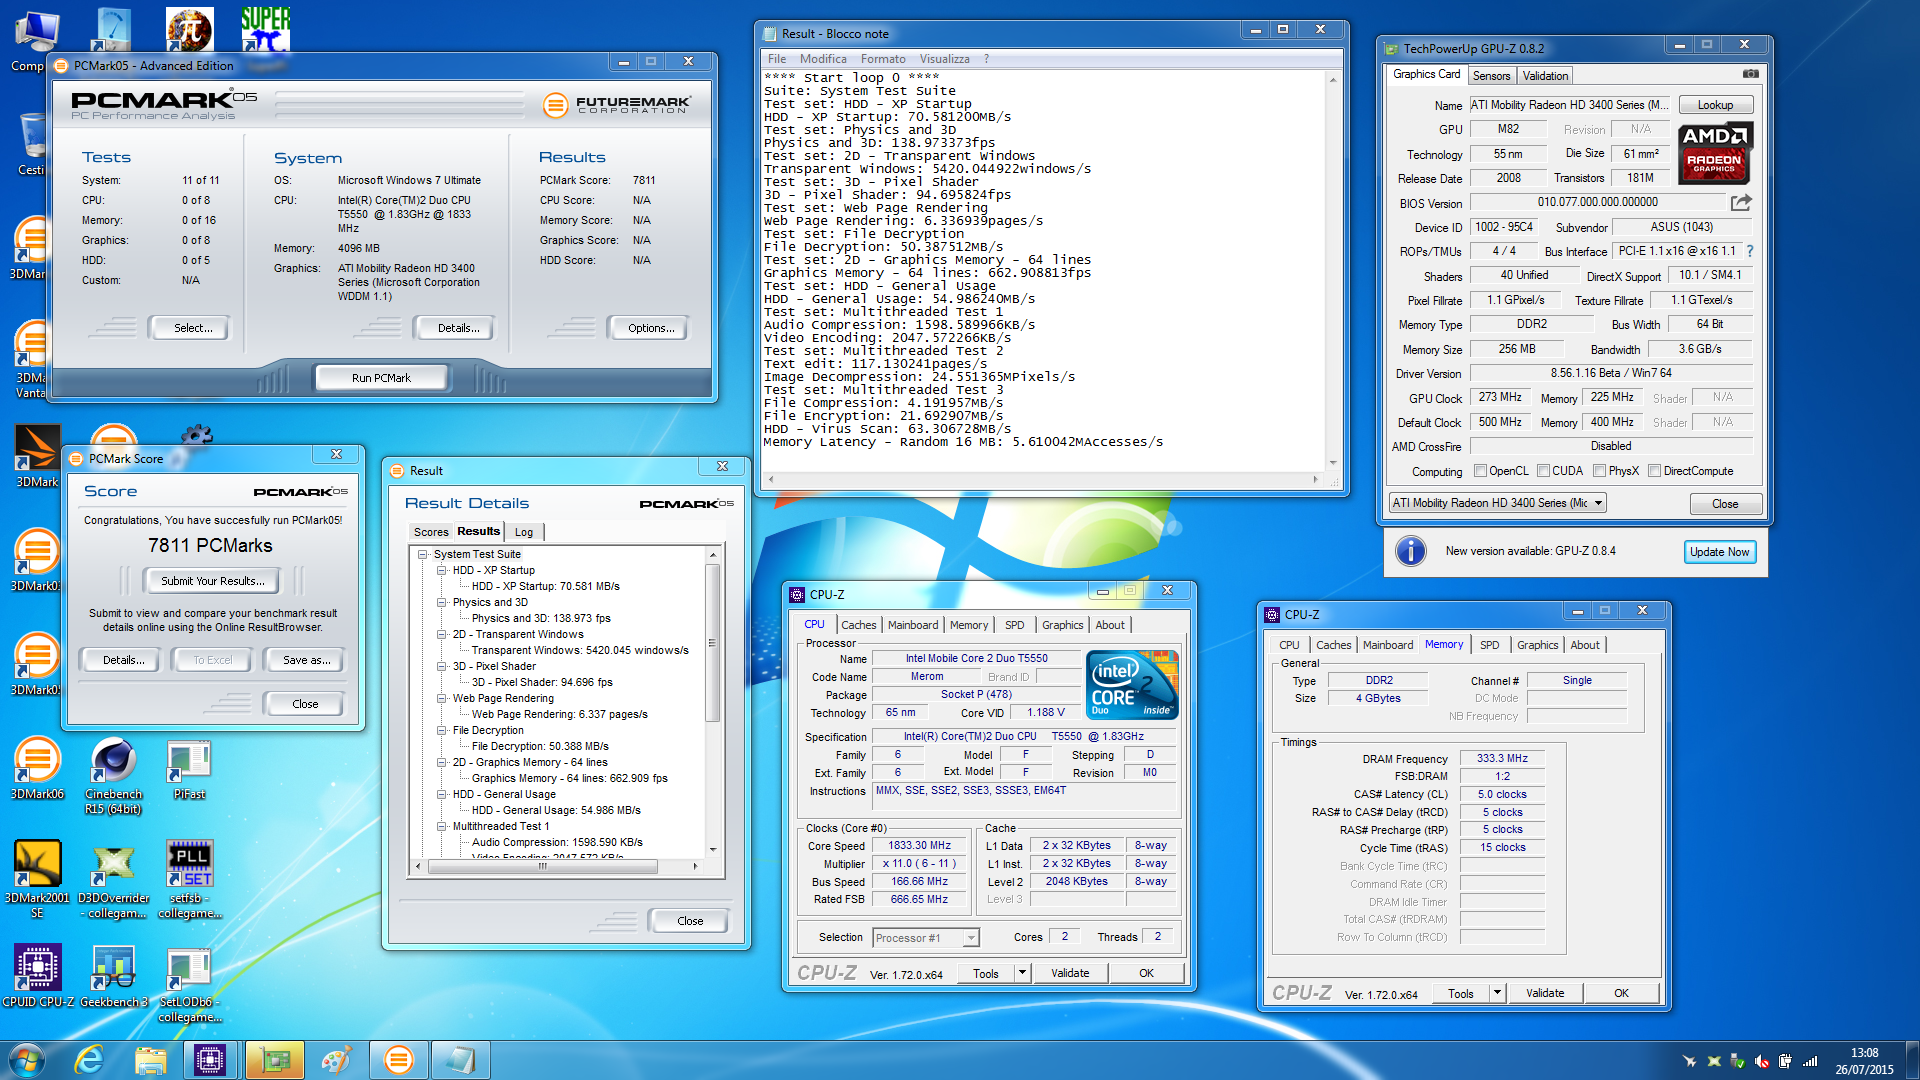Switch to the Scores tab in Result Details

[x=431, y=532]
